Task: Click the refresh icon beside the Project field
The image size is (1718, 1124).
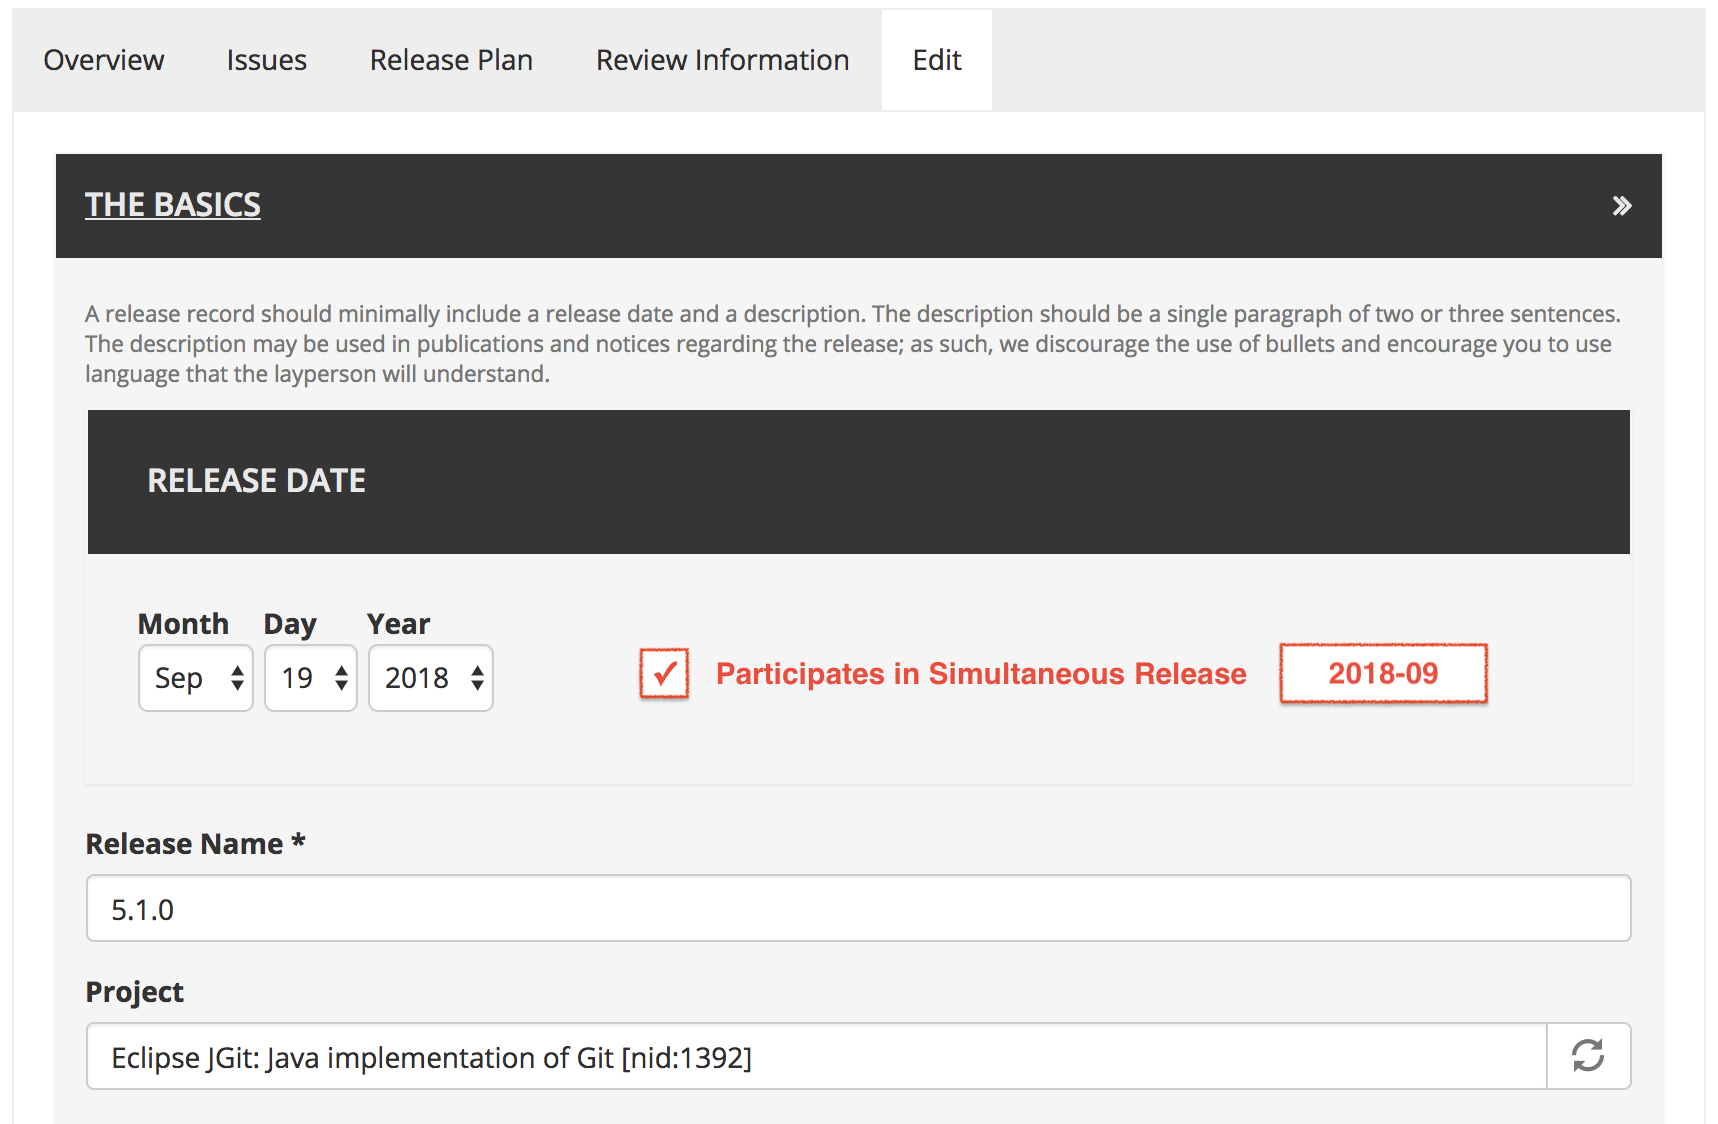Action: pos(1588,1056)
